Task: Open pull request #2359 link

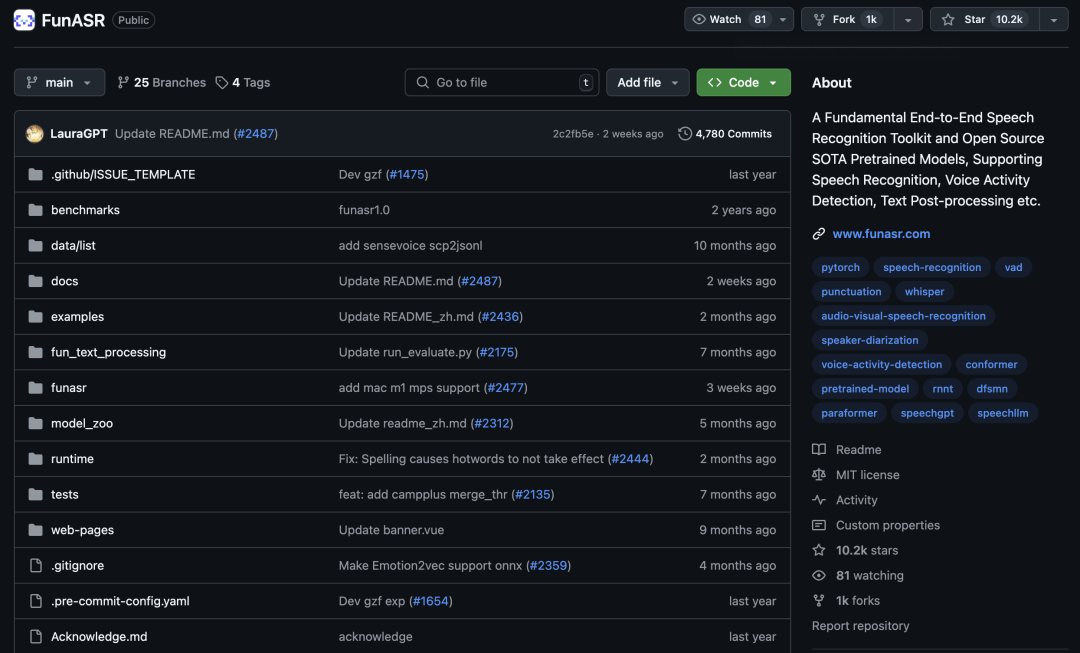Action: point(548,566)
